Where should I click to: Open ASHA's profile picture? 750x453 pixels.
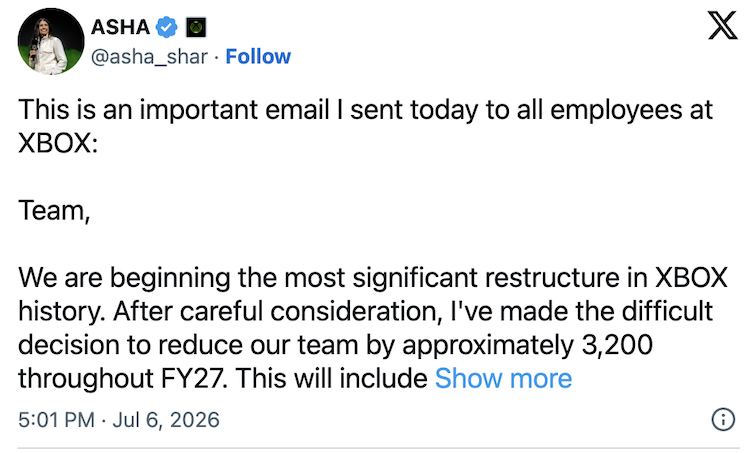click(51, 41)
